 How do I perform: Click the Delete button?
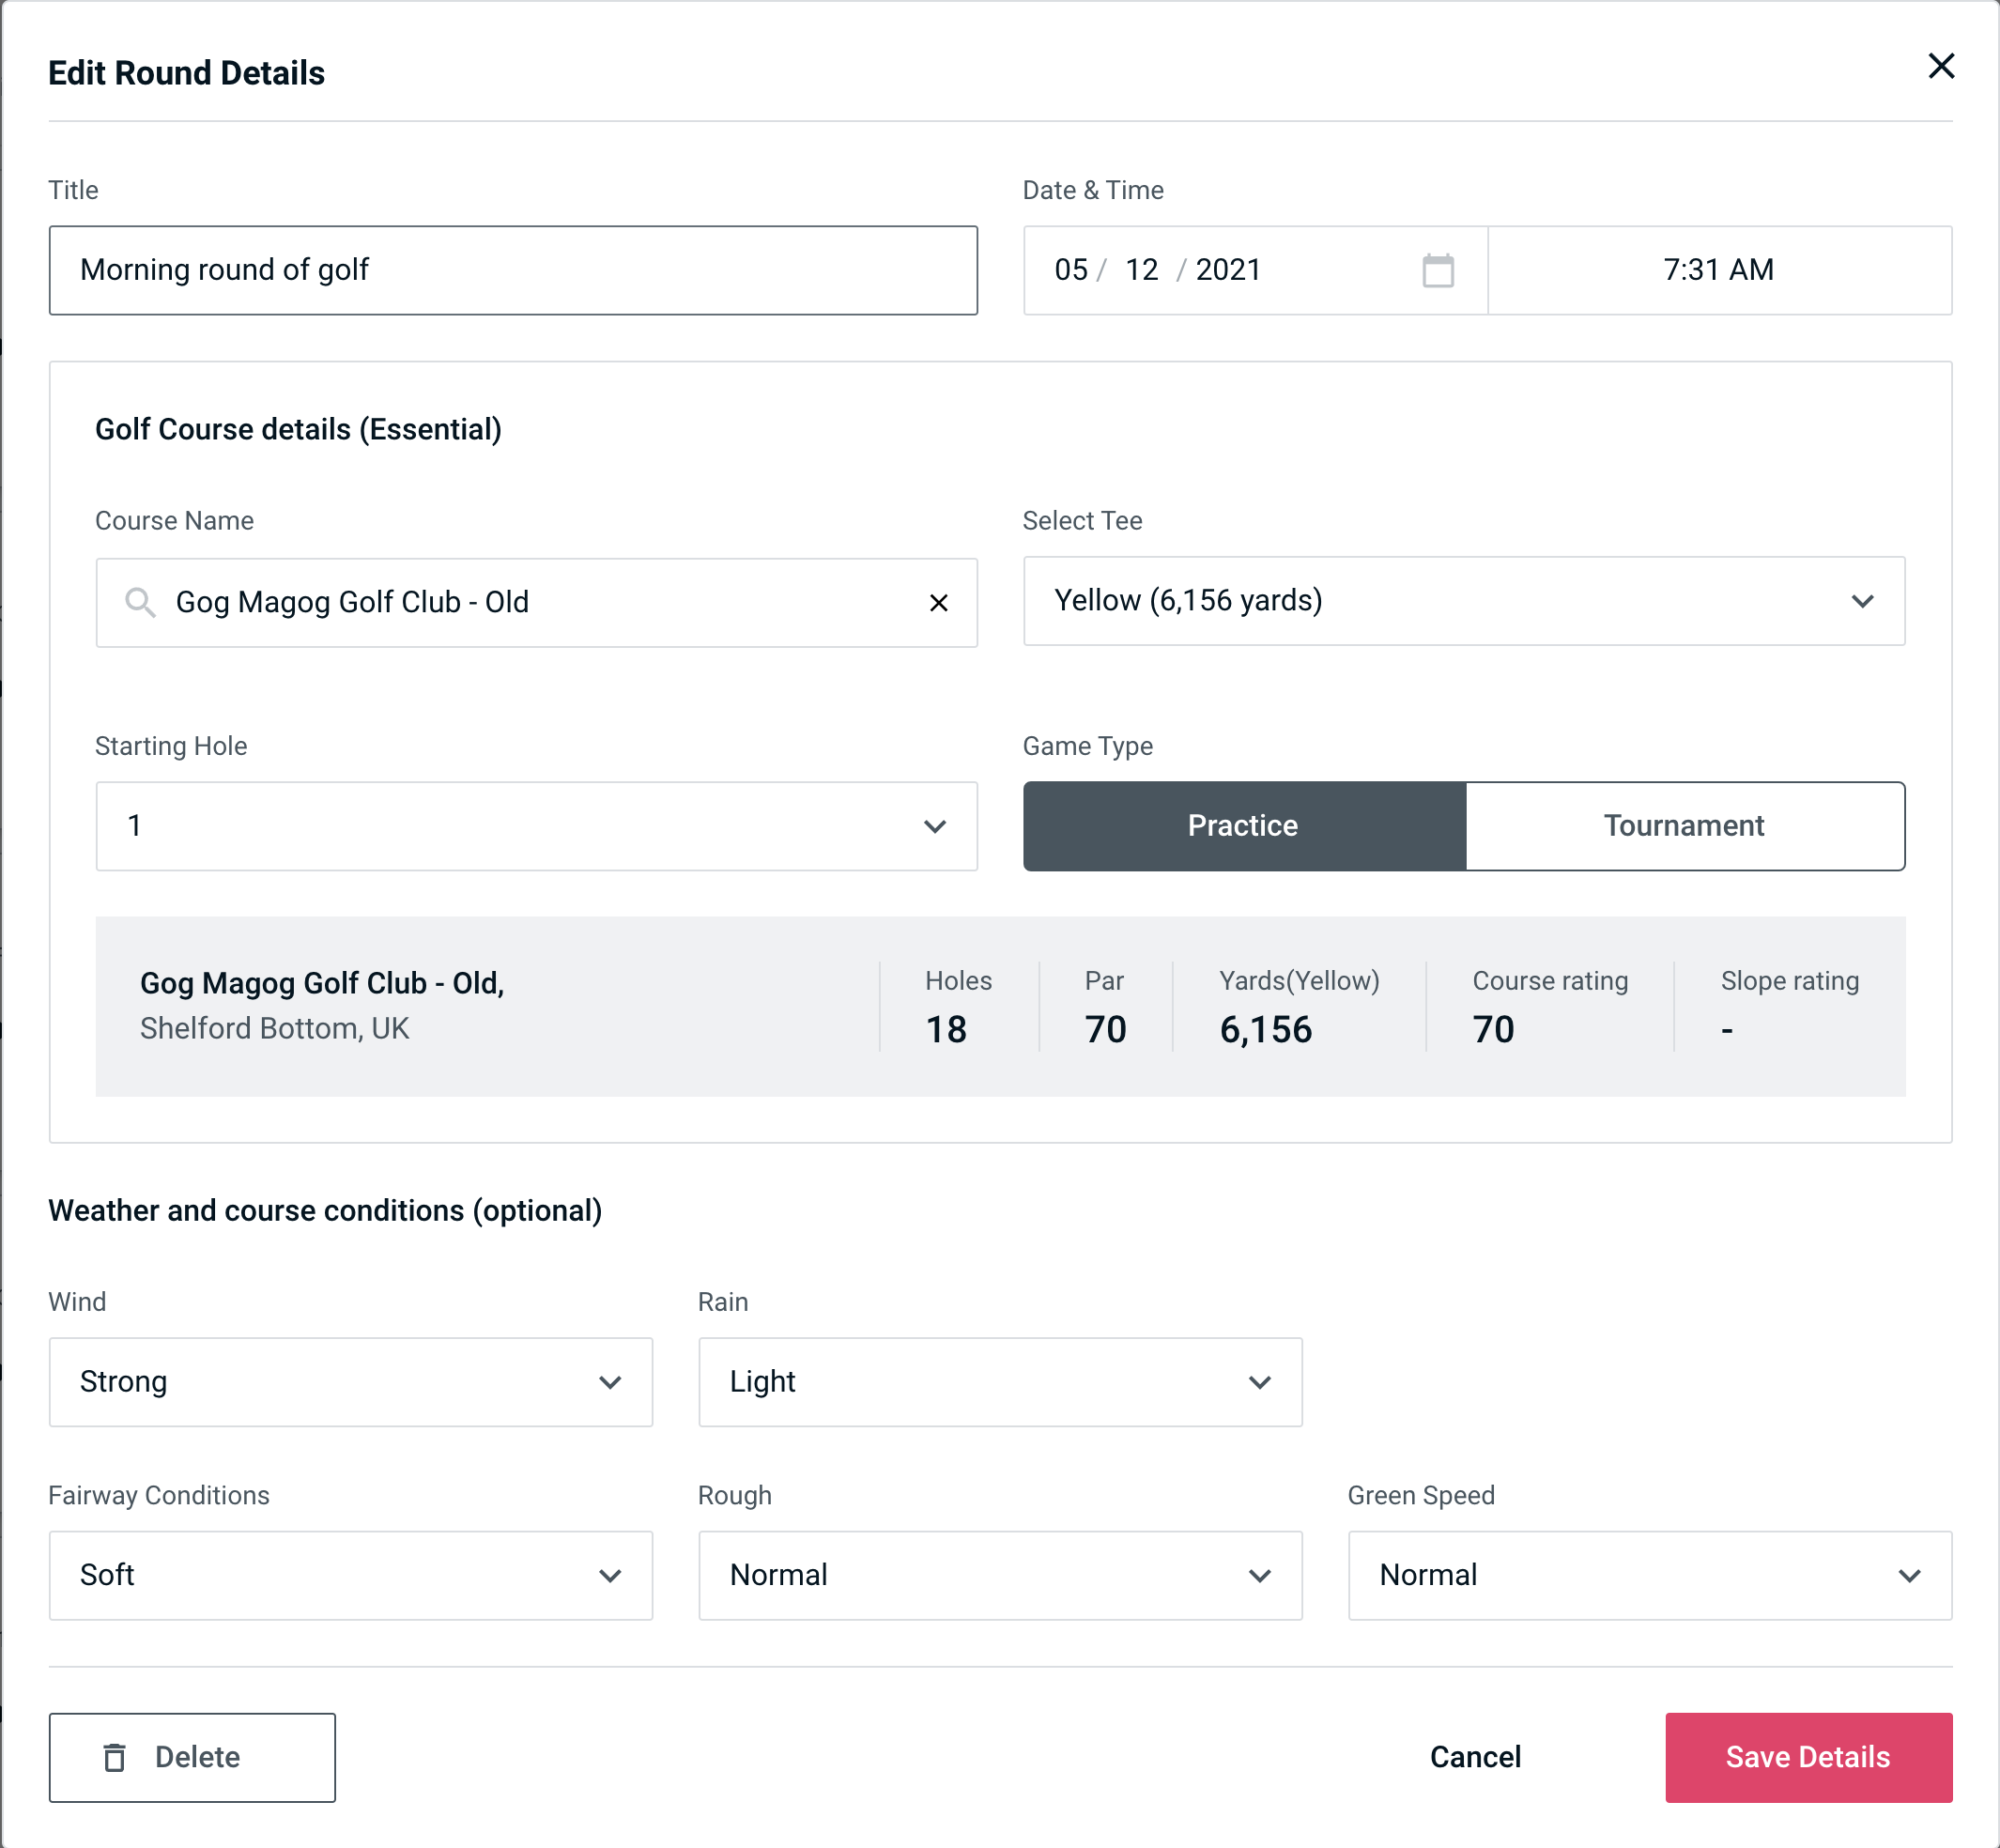[192, 1756]
